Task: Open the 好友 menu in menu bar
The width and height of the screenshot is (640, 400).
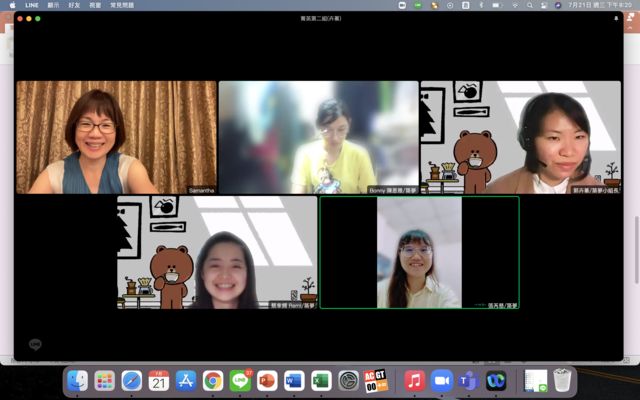Action: [x=75, y=5]
